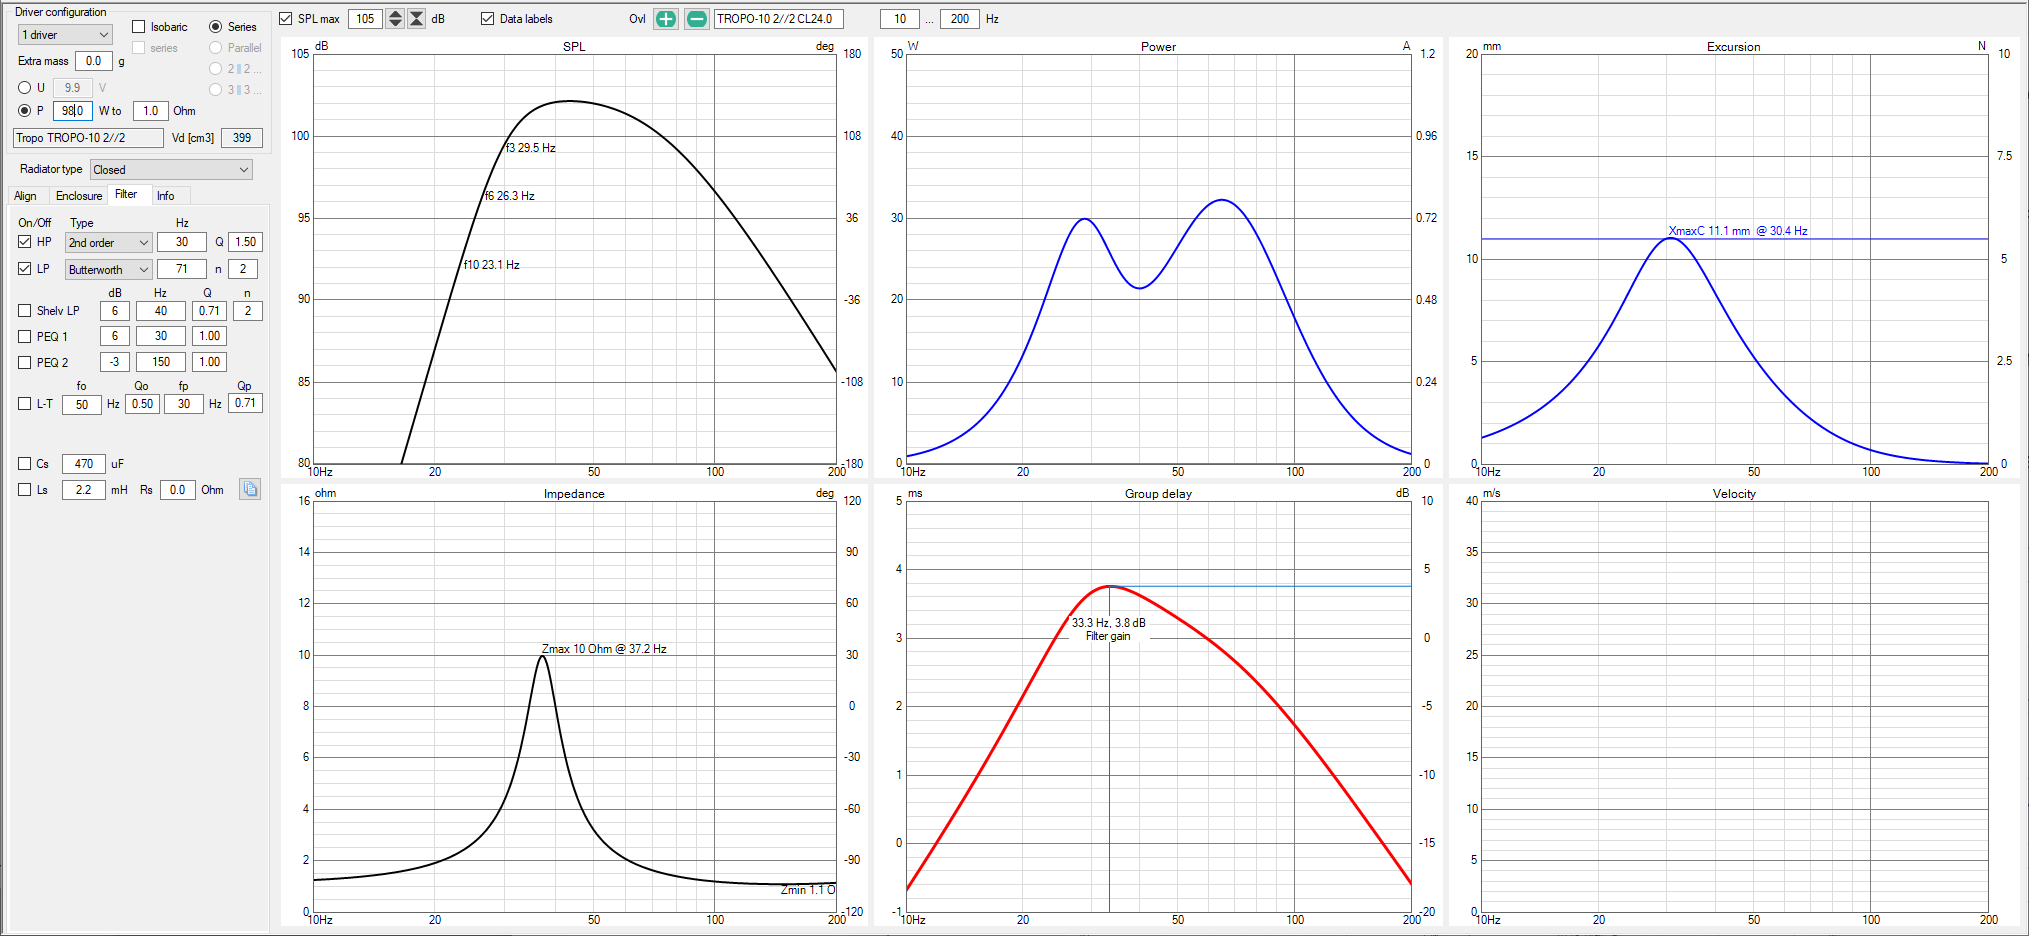Click the Group delay chart title
Screen dimensions: 2029x936
(x=1158, y=494)
